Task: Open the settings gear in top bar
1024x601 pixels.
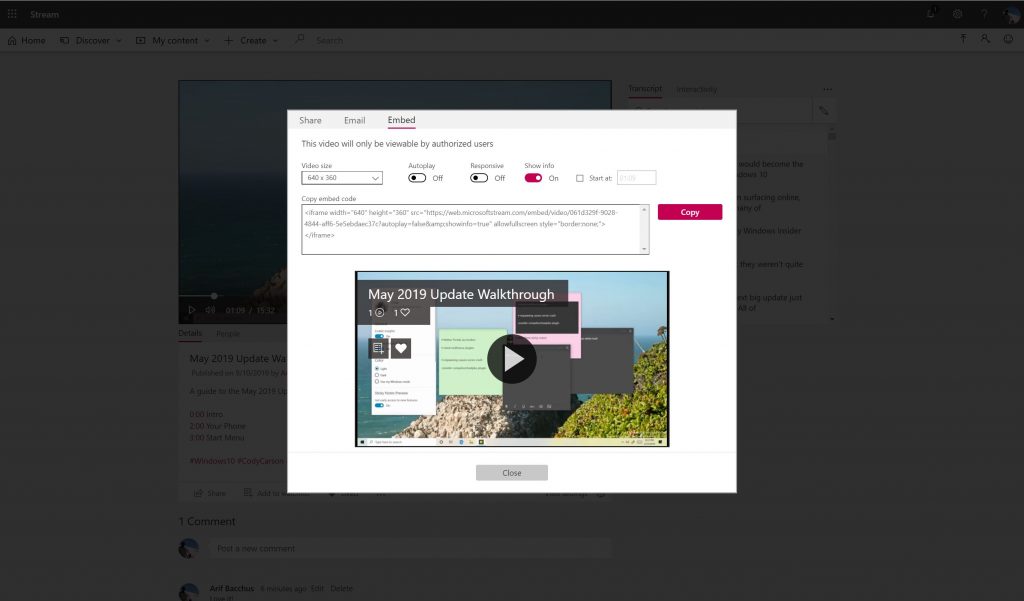Action: pyautogui.click(x=957, y=13)
